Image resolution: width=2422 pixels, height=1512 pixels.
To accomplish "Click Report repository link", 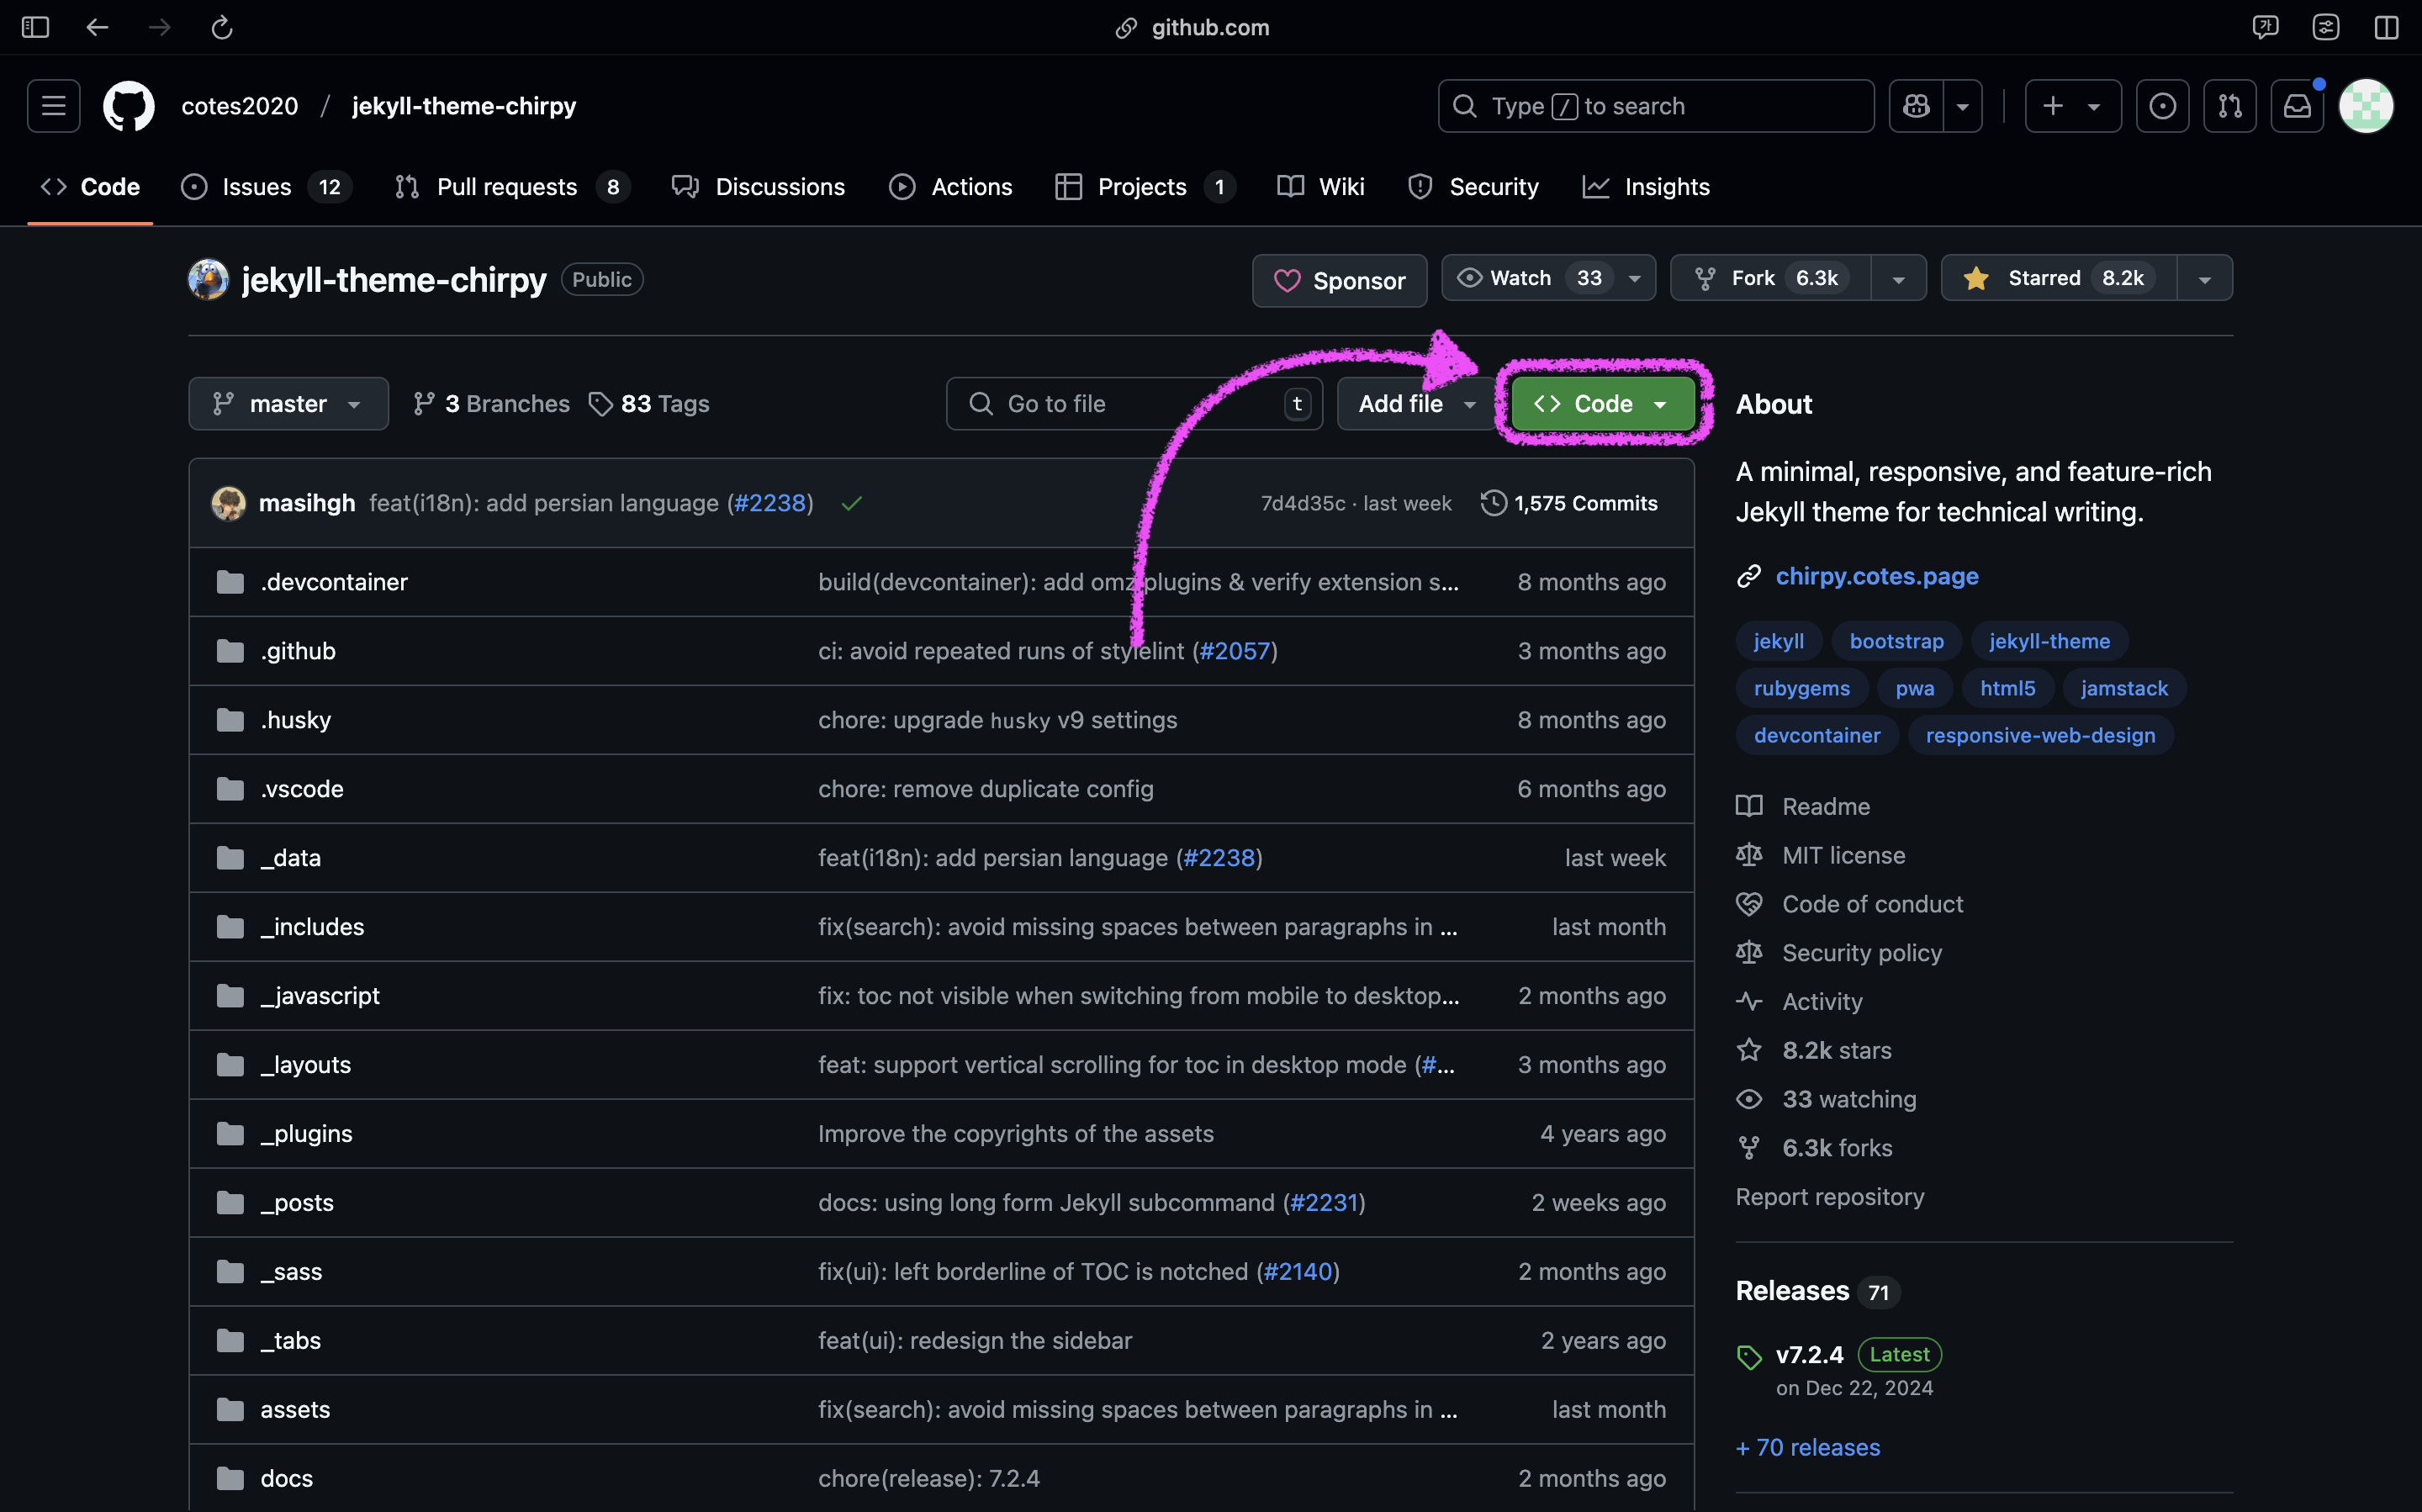I will (x=1830, y=1197).
